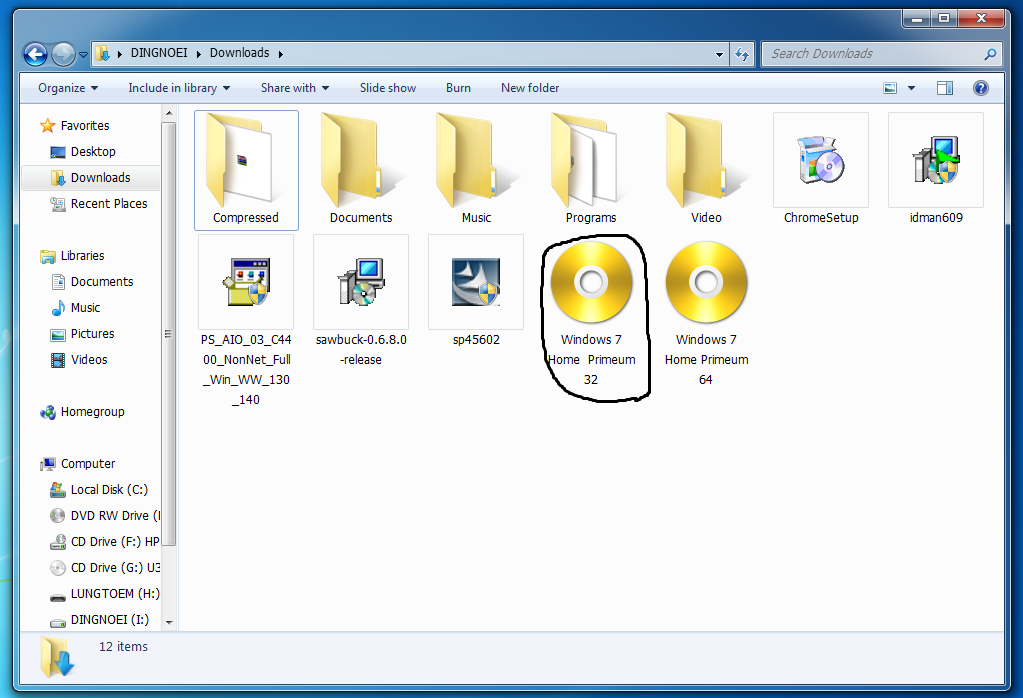Screen dimensions: 1023x698
Task: Expand arrow between DINGNOEI and Downloads
Action: [198, 54]
